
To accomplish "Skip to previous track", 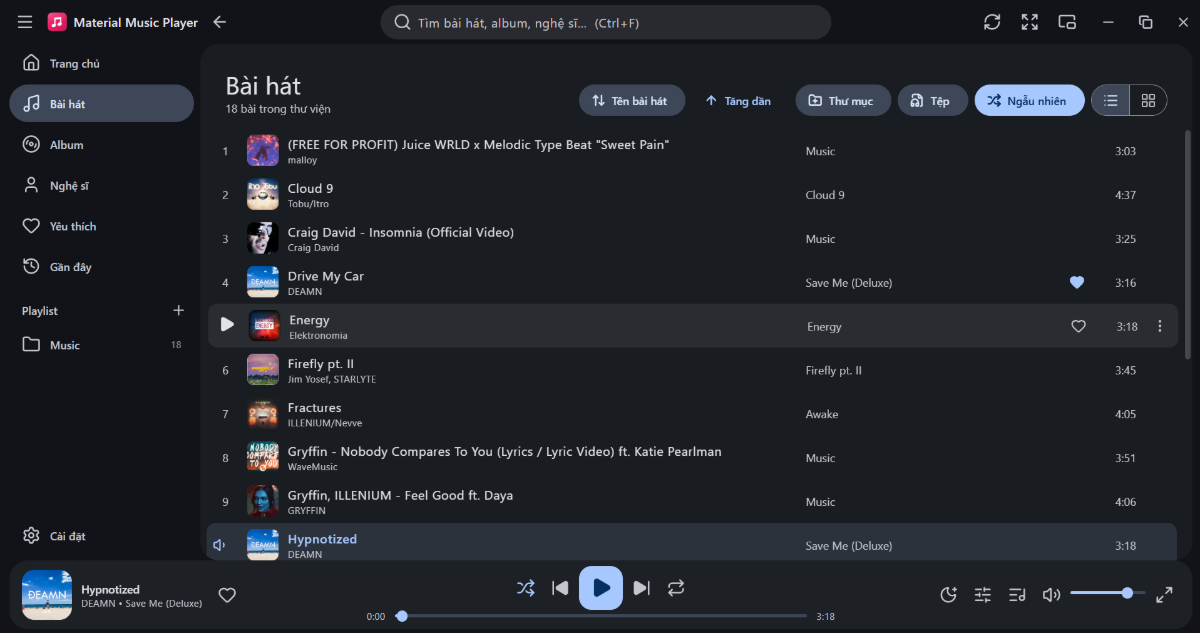I will pyautogui.click(x=560, y=588).
